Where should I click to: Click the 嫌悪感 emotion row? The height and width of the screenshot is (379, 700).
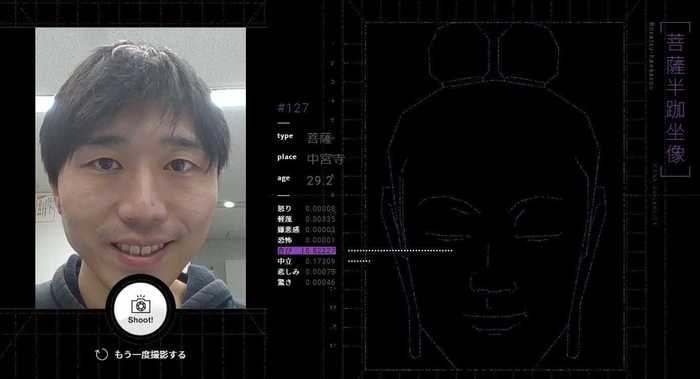pos(306,229)
